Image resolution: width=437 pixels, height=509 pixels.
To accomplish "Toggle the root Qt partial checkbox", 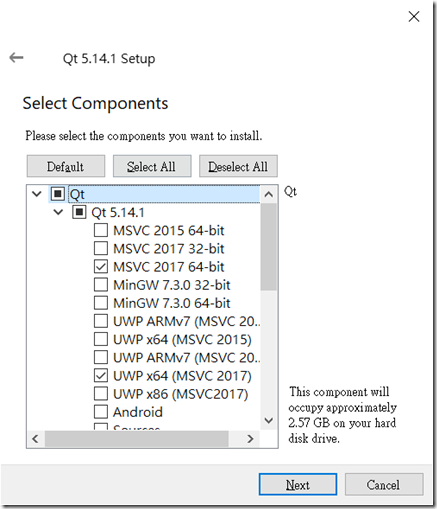I will (57, 194).
